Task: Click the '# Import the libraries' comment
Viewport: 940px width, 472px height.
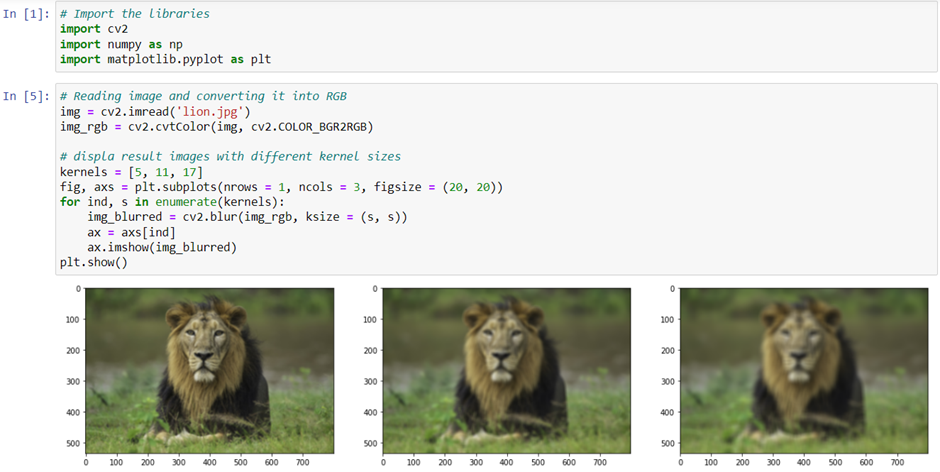Action: [x=135, y=14]
